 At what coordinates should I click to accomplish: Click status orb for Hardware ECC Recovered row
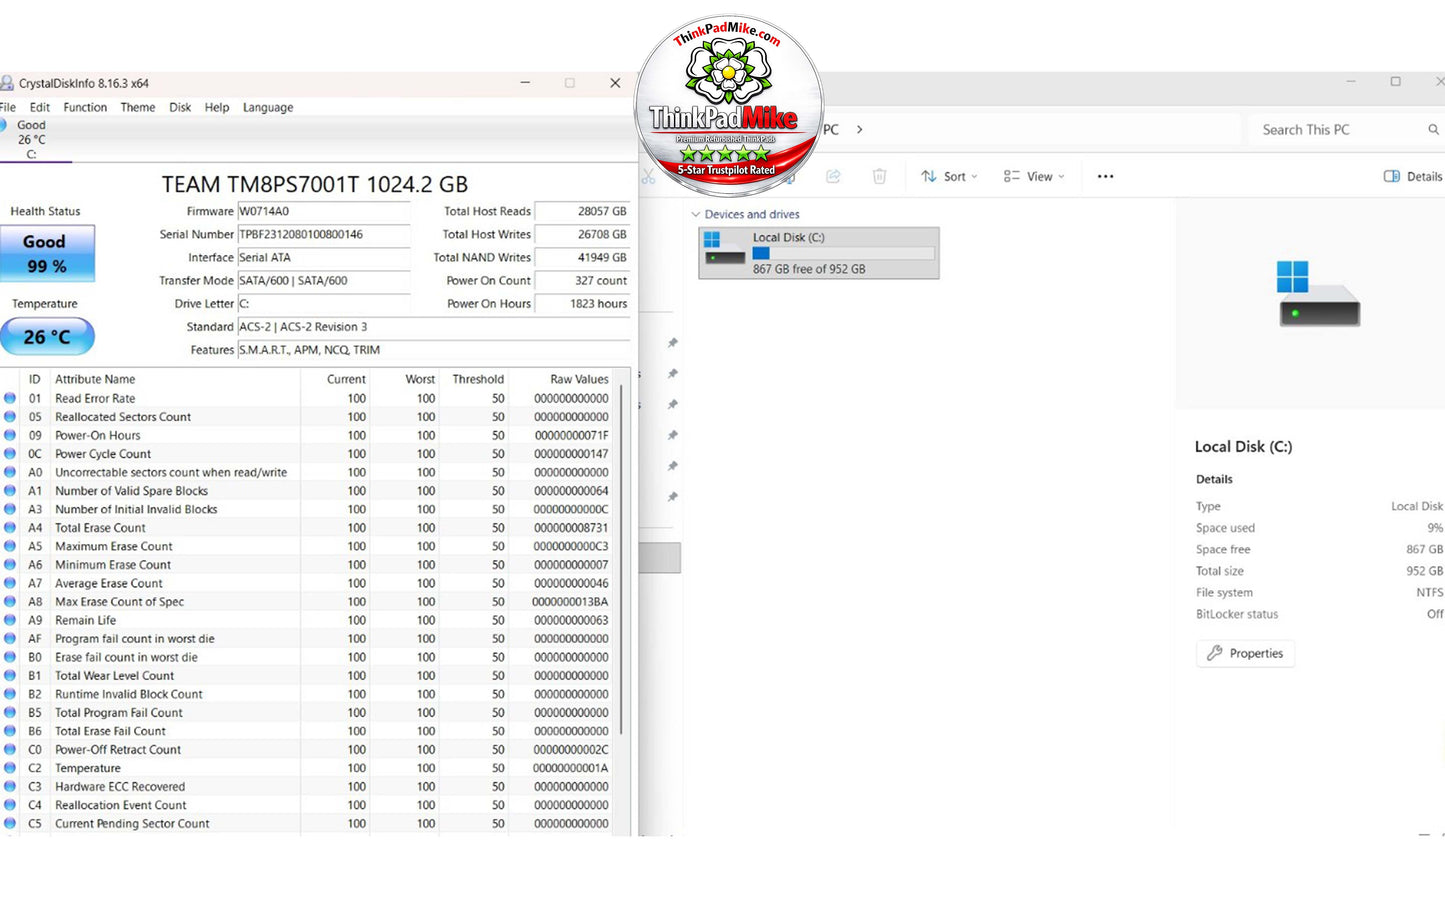10,787
